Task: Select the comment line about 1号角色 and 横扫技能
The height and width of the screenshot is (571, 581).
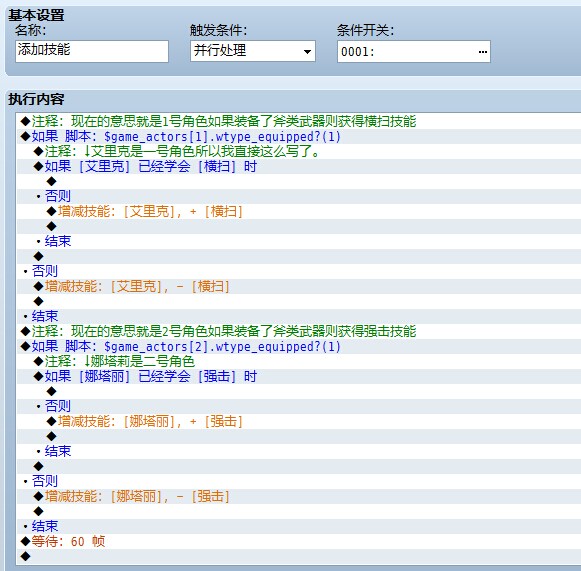Action: click(x=299, y=121)
